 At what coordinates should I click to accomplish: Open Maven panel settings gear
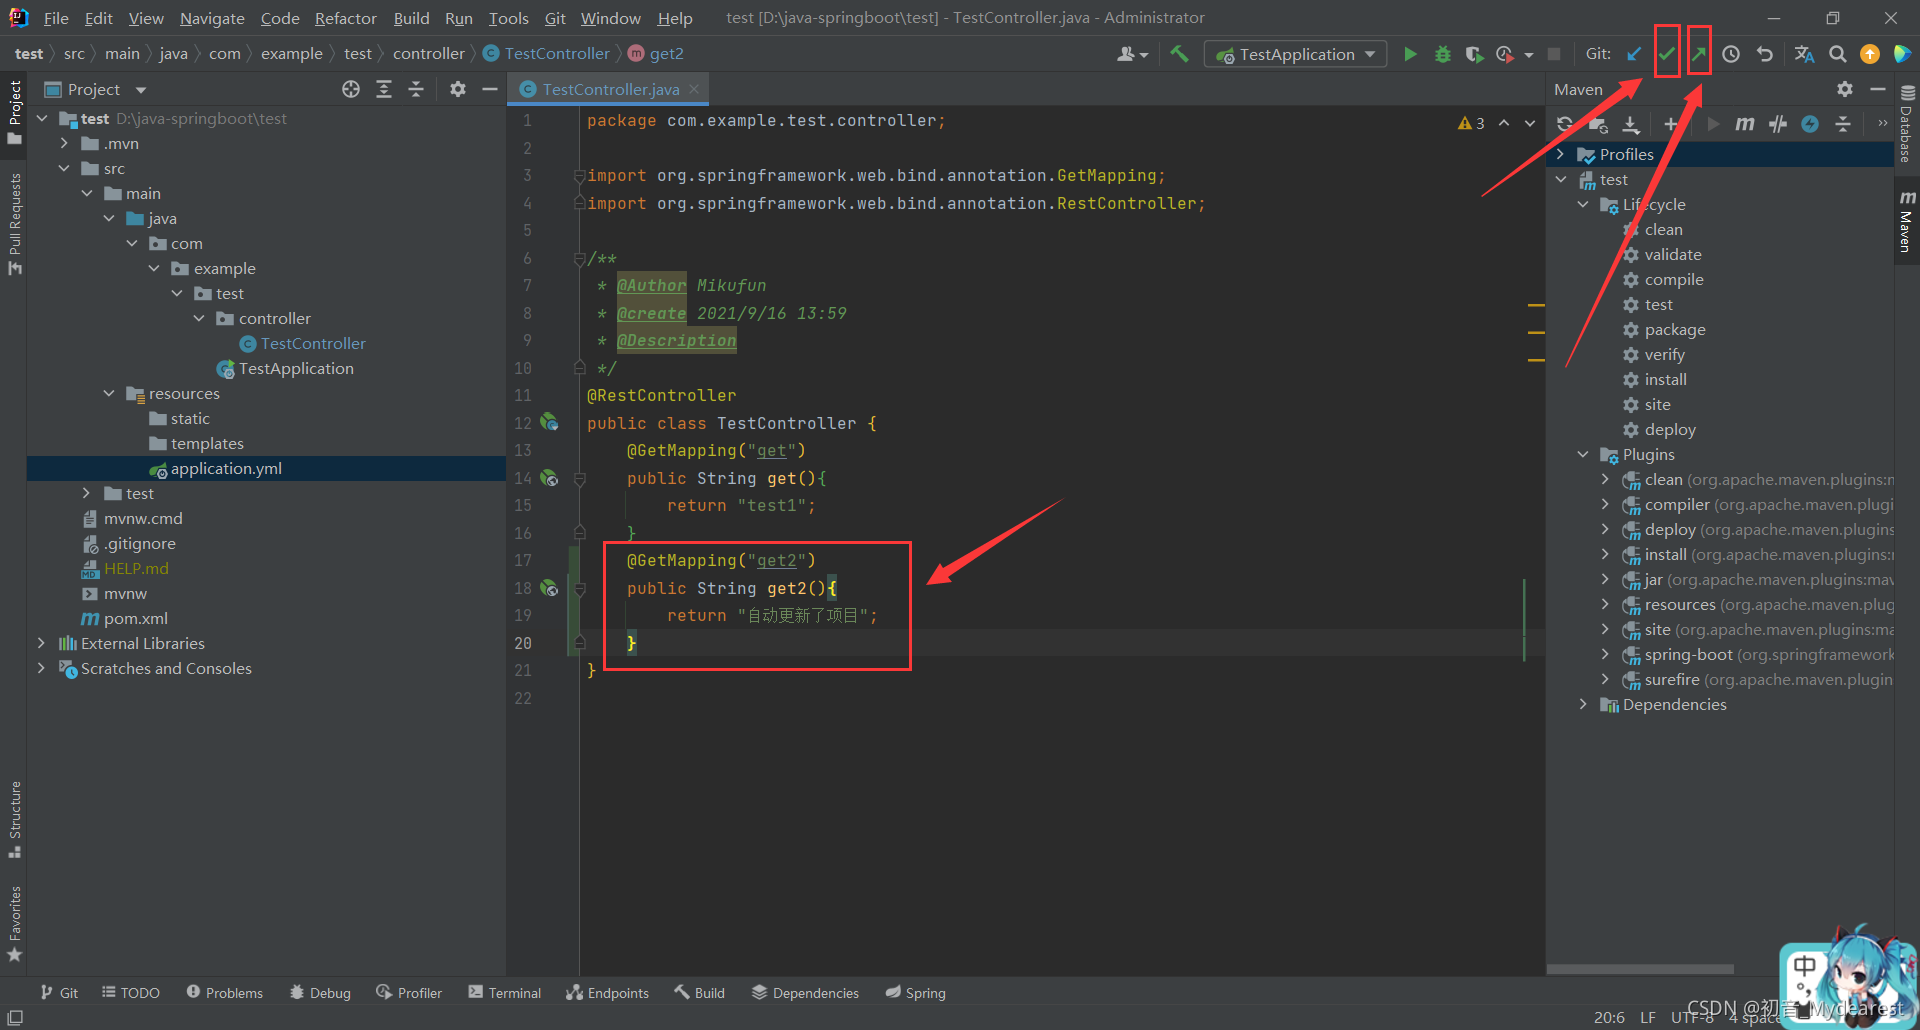tap(1845, 89)
